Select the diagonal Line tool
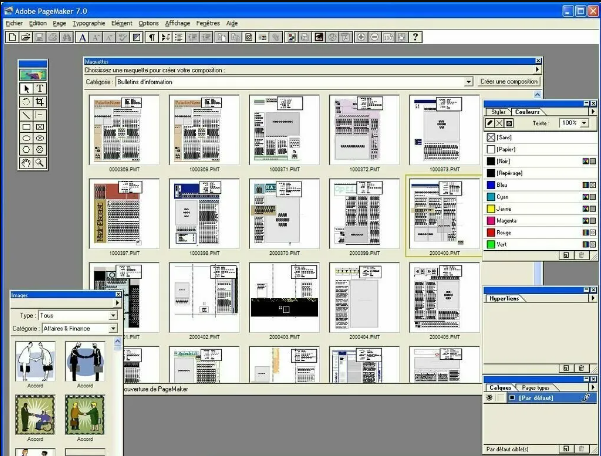 coord(26,115)
